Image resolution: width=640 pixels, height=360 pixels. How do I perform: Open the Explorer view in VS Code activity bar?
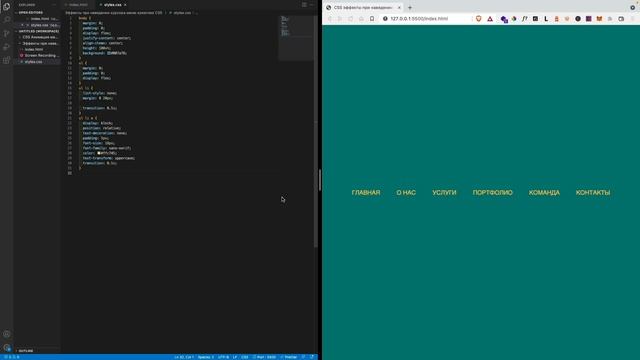[x=7, y=6]
